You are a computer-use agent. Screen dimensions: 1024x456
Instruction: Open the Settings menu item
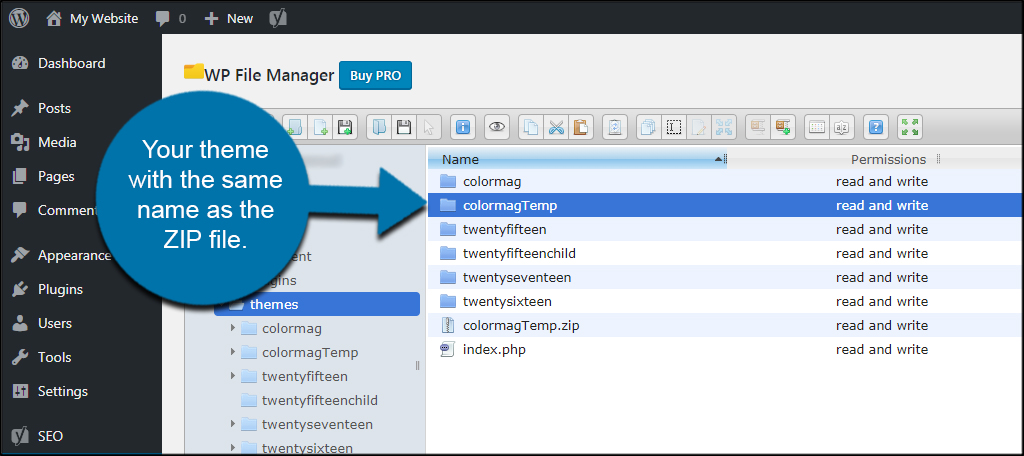[x=63, y=391]
